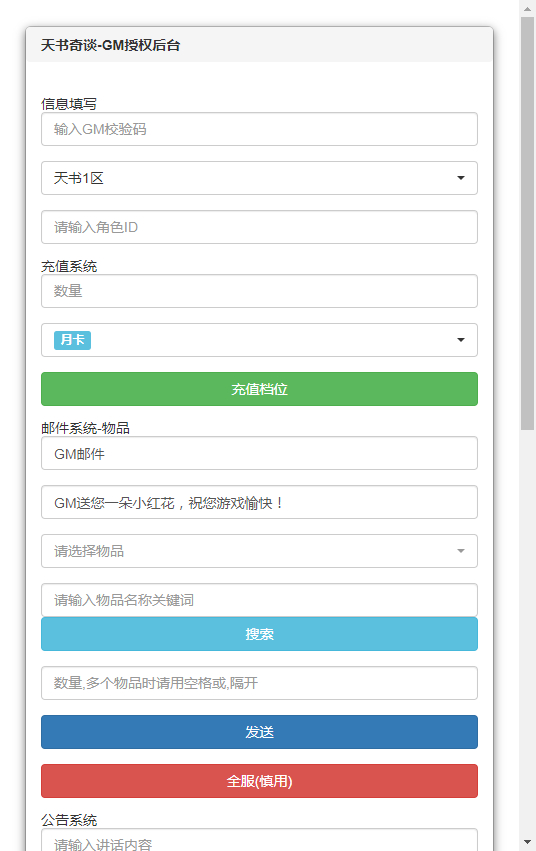Click the 请输入讲话内容 announcement field
536x851 pixels.
tap(259, 840)
